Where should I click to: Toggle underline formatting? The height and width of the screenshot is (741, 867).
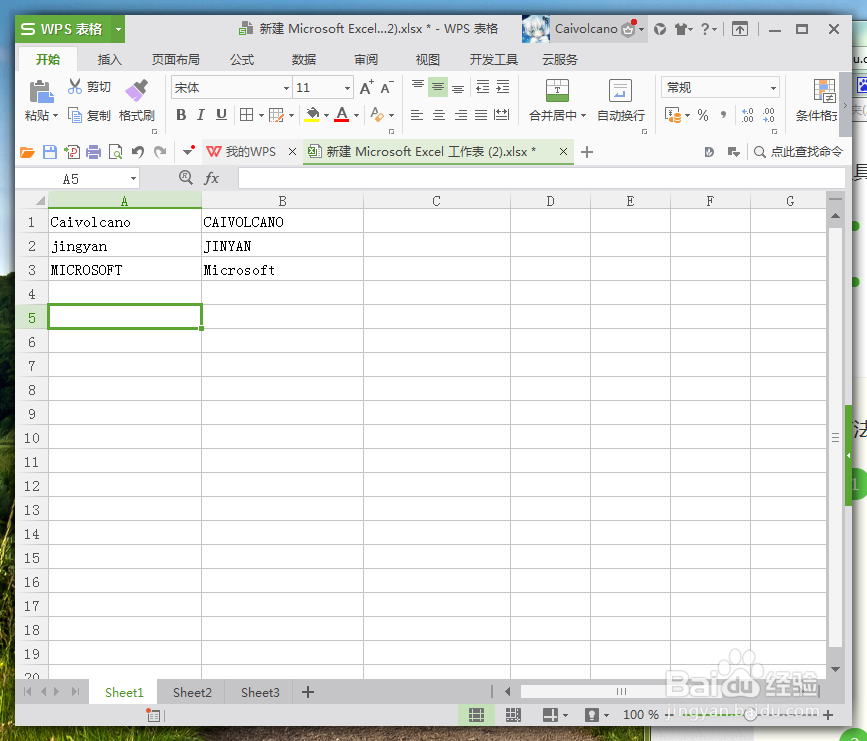point(221,115)
